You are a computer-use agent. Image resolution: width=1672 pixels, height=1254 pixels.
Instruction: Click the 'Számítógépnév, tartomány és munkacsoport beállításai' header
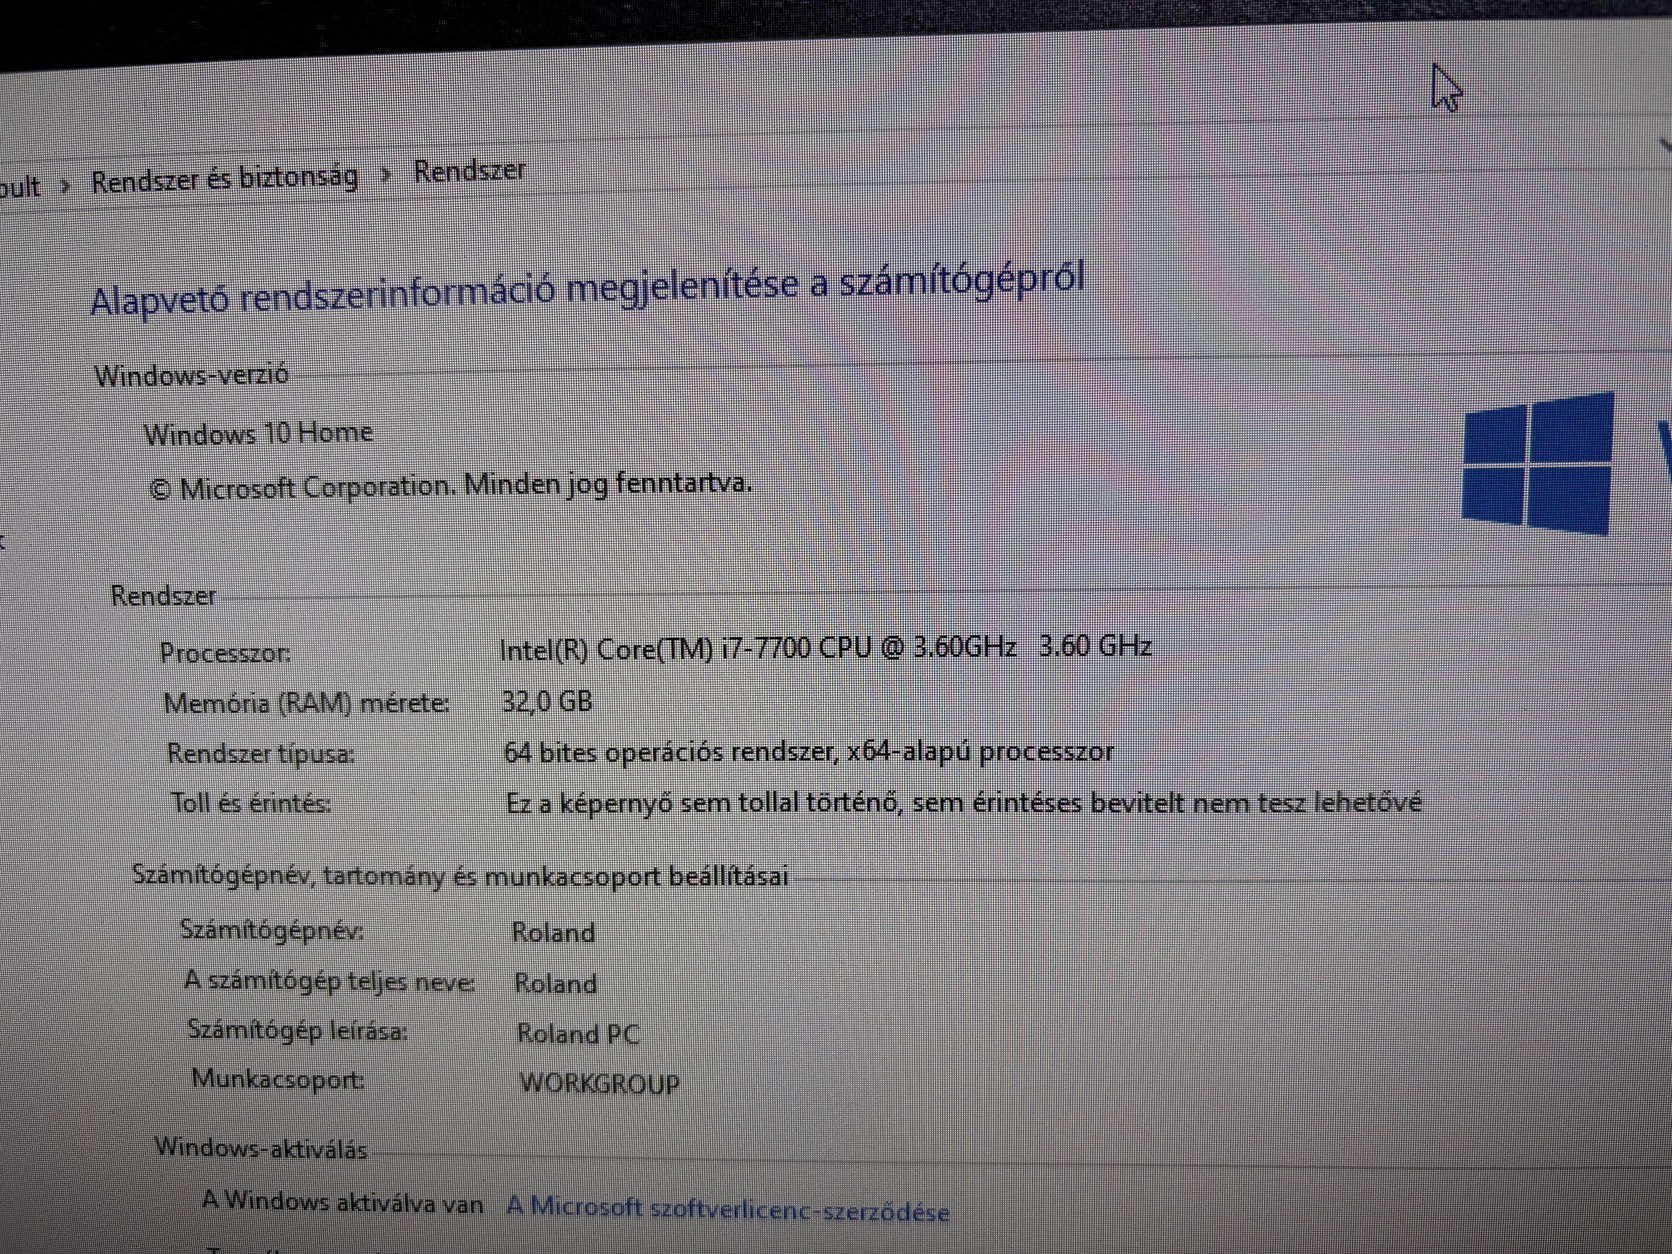point(460,876)
